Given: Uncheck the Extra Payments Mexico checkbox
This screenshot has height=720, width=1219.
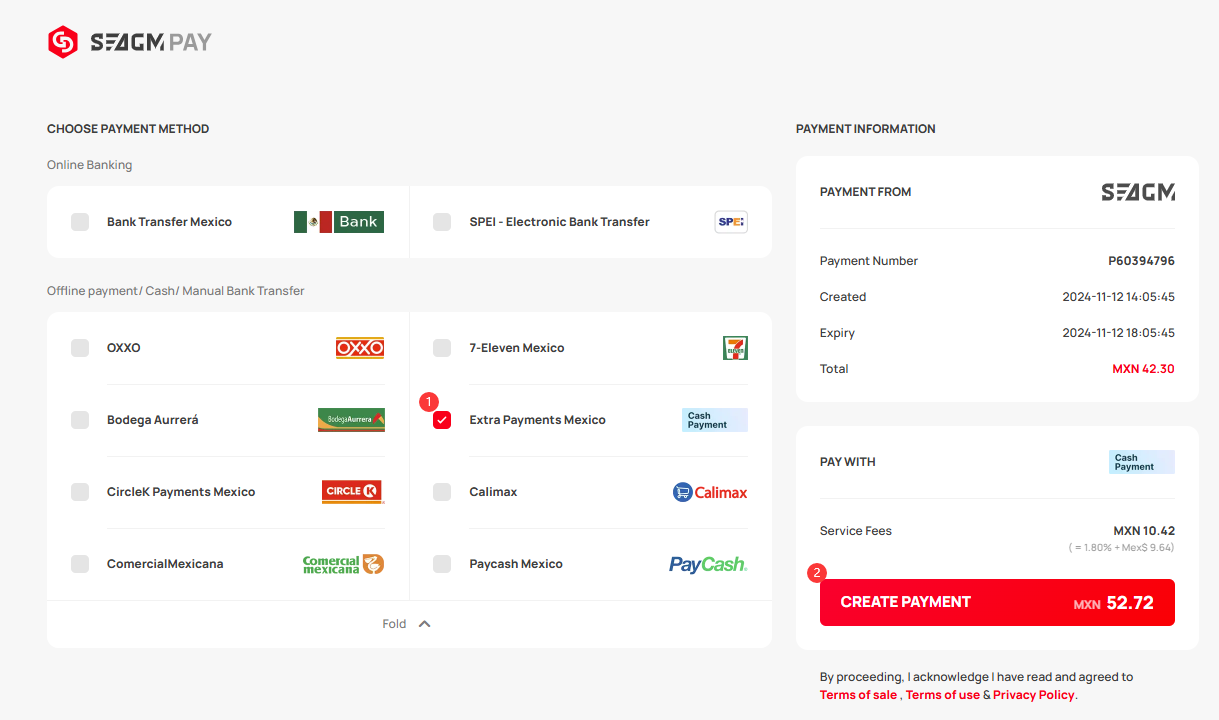Looking at the screenshot, I should 442,420.
